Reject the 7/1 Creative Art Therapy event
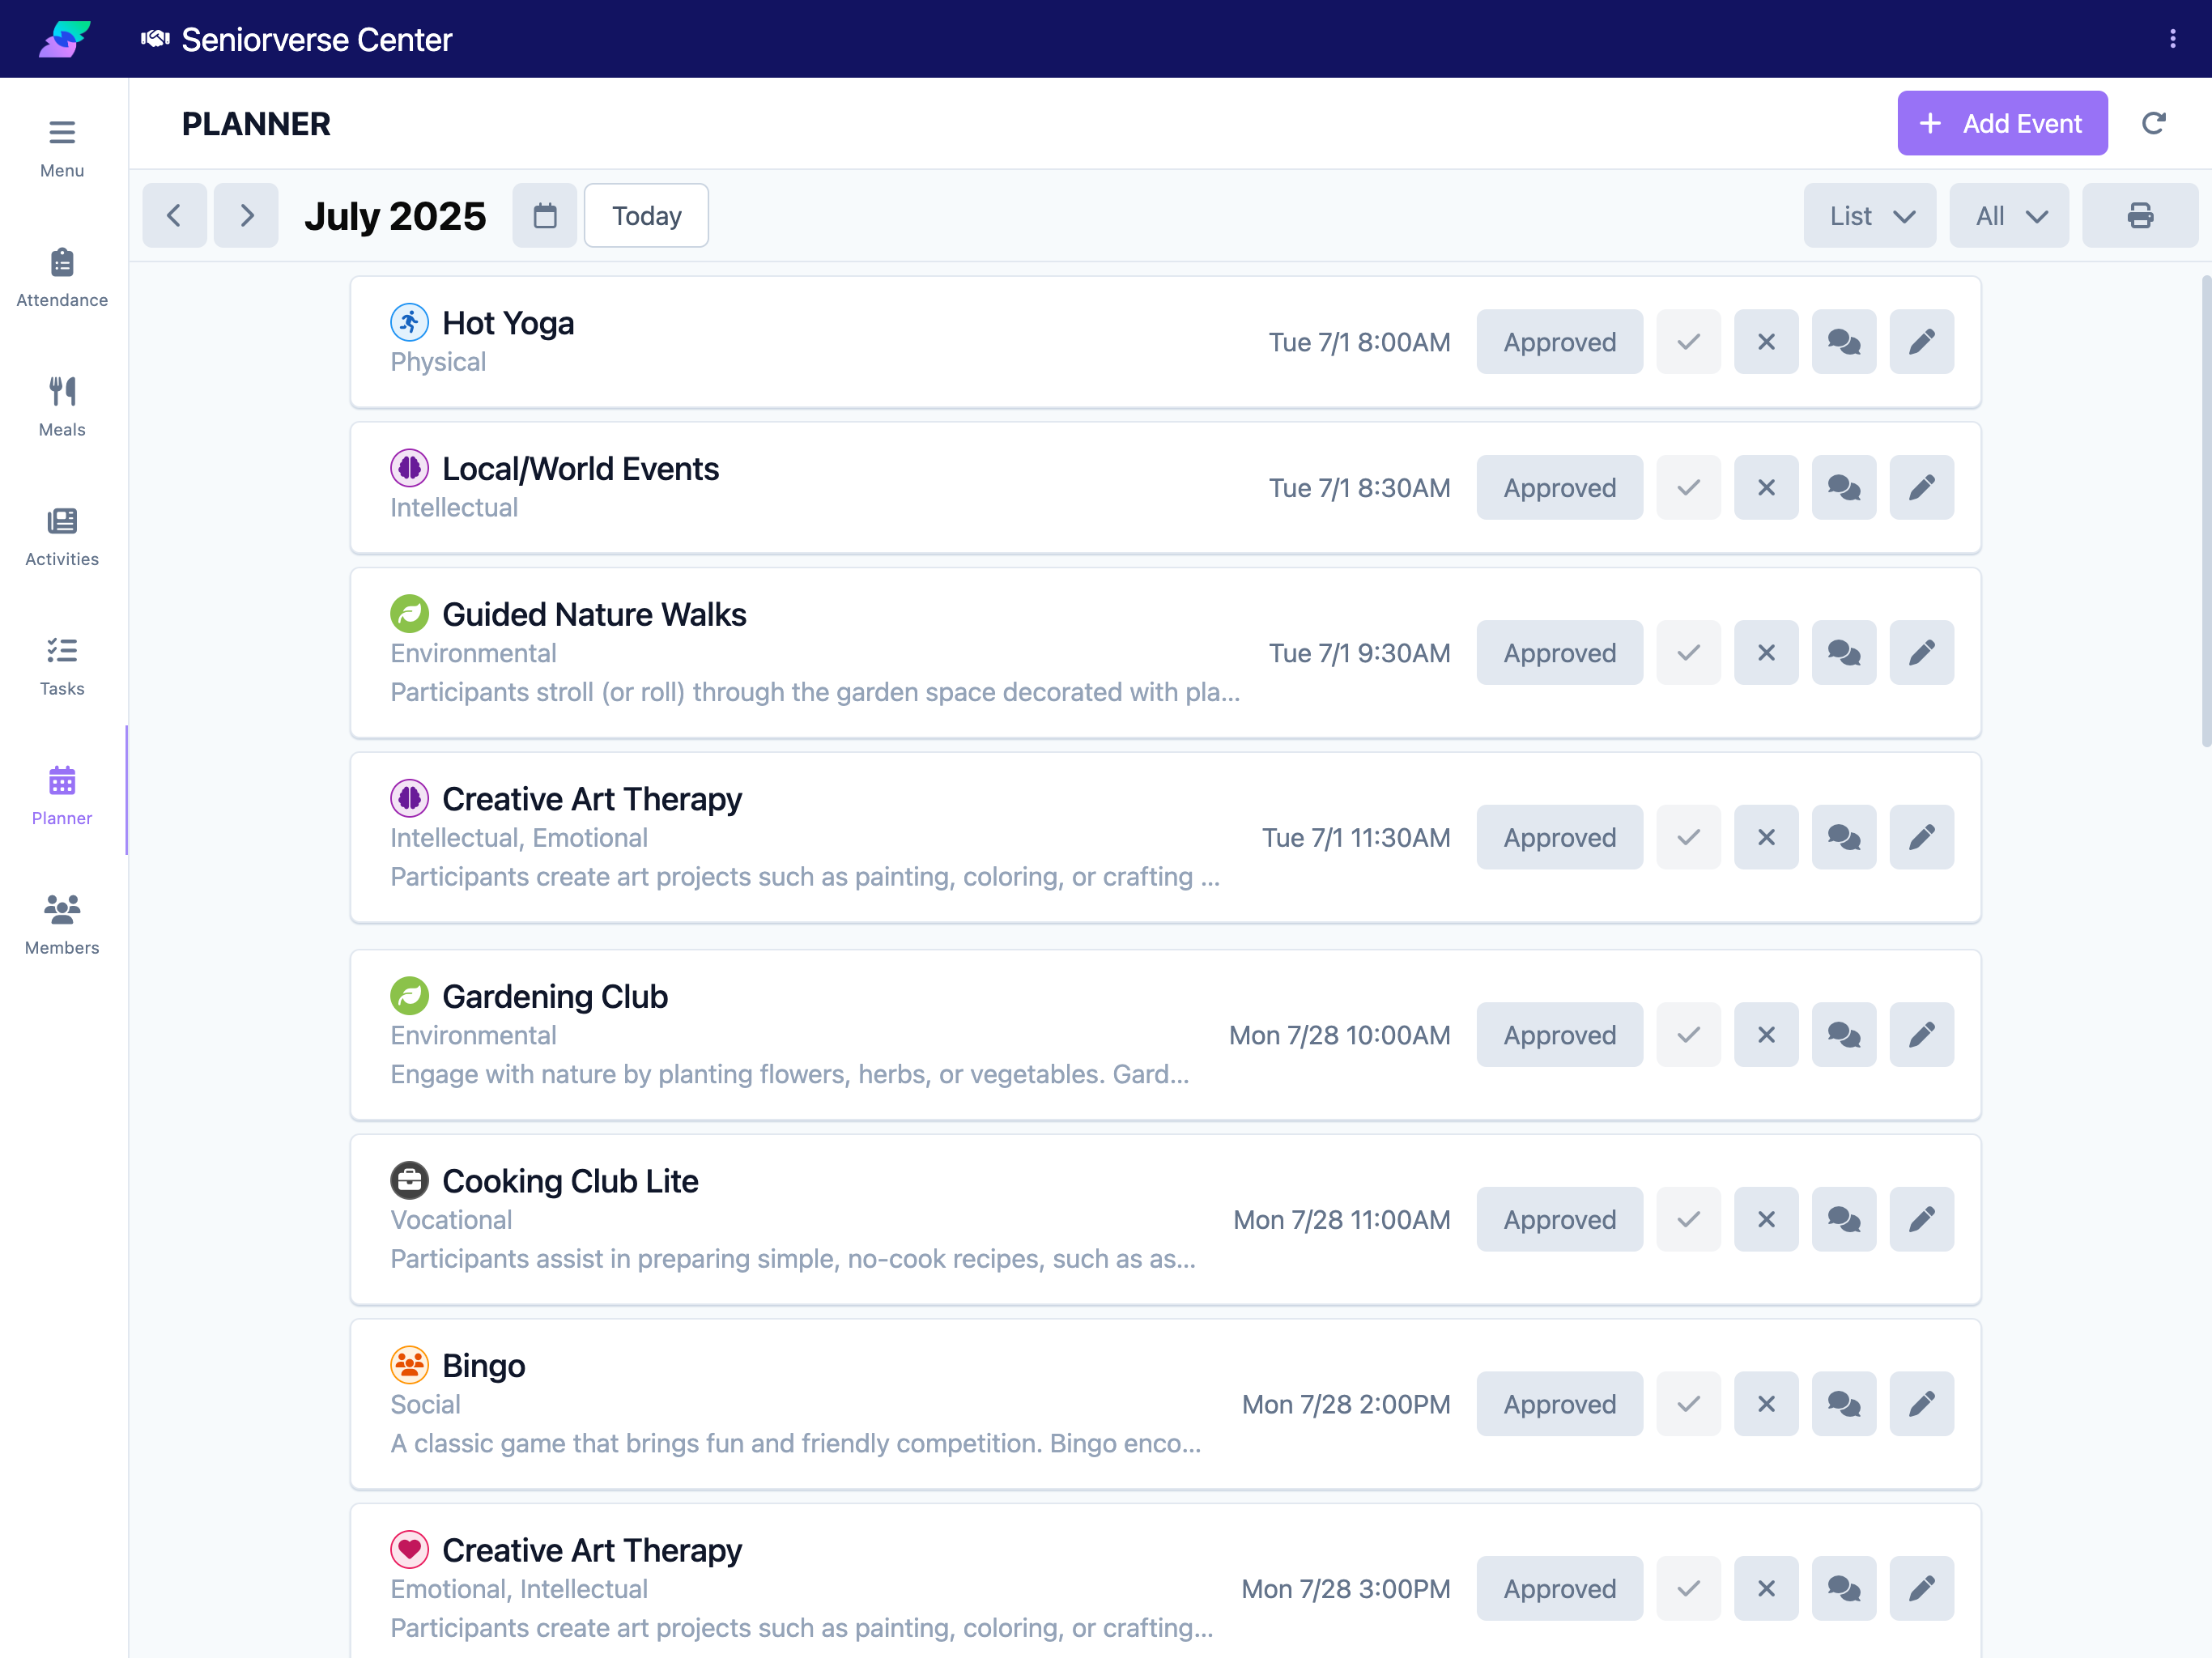Screen dimensions: 2212x1658 point(1766,837)
